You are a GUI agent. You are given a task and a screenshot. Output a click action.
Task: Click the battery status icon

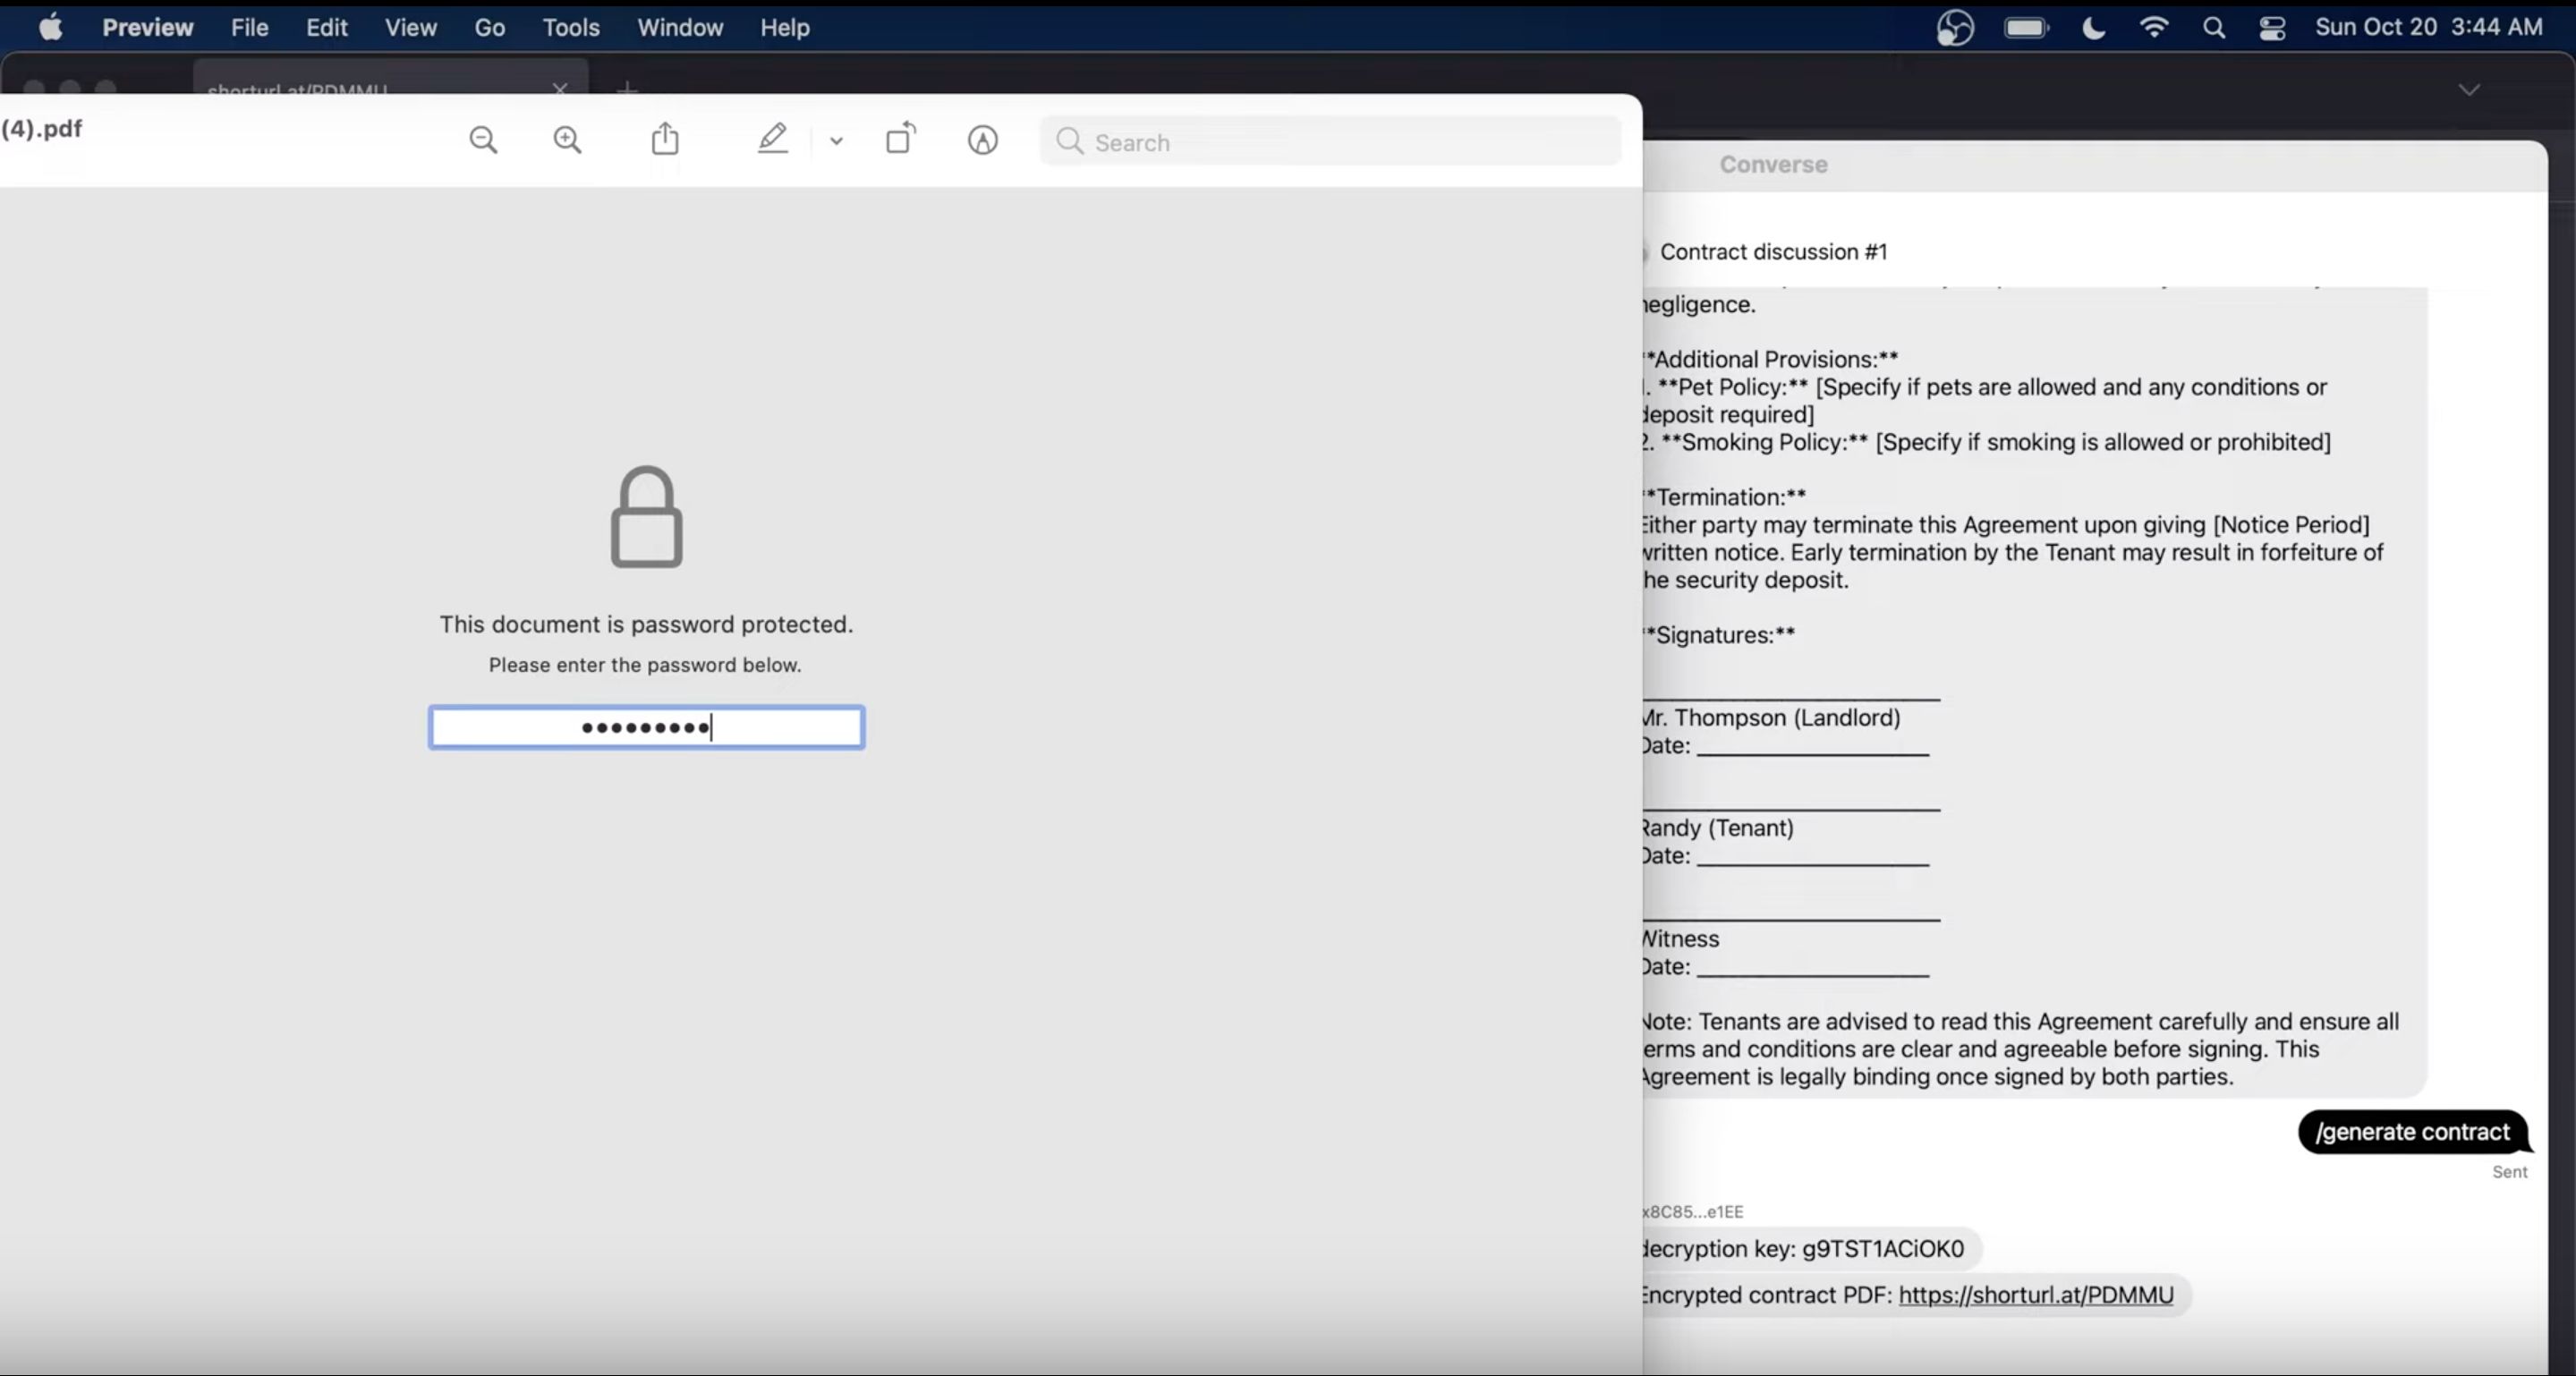coord(2027,27)
